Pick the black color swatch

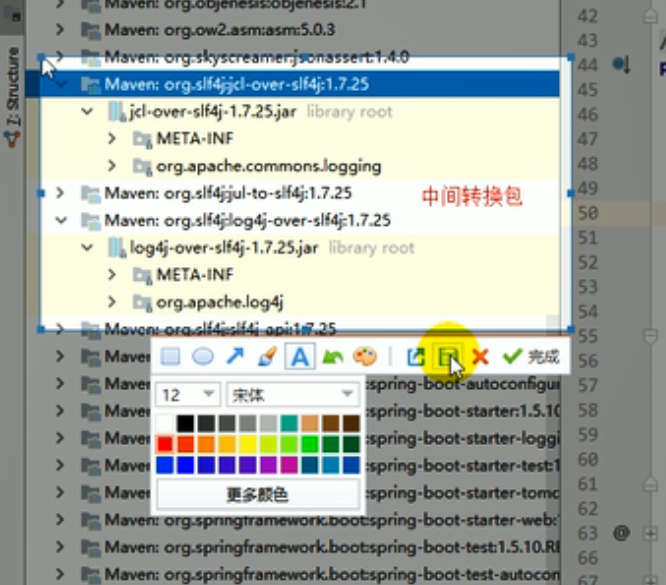tap(186, 423)
